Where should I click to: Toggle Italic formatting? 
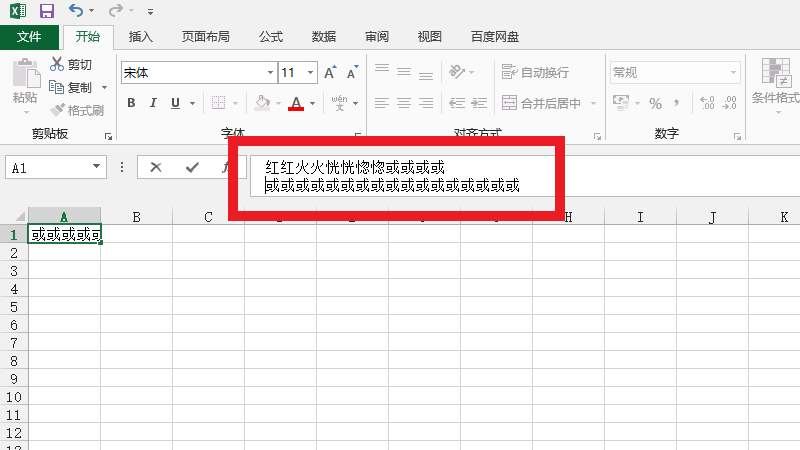[x=154, y=103]
